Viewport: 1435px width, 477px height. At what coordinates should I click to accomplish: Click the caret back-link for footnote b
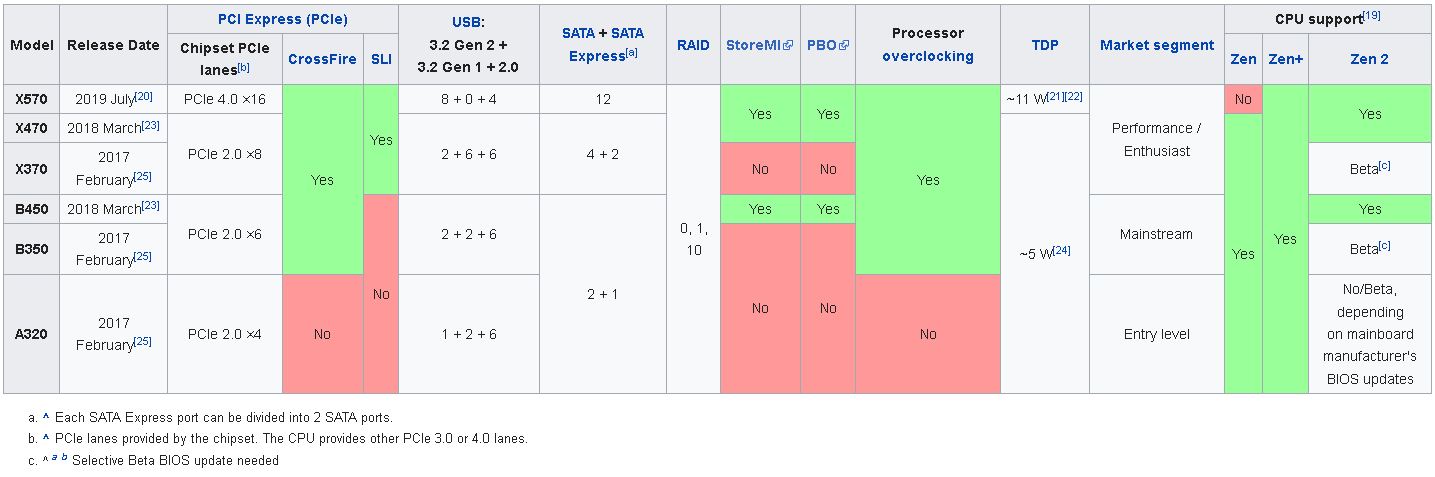pos(46,438)
